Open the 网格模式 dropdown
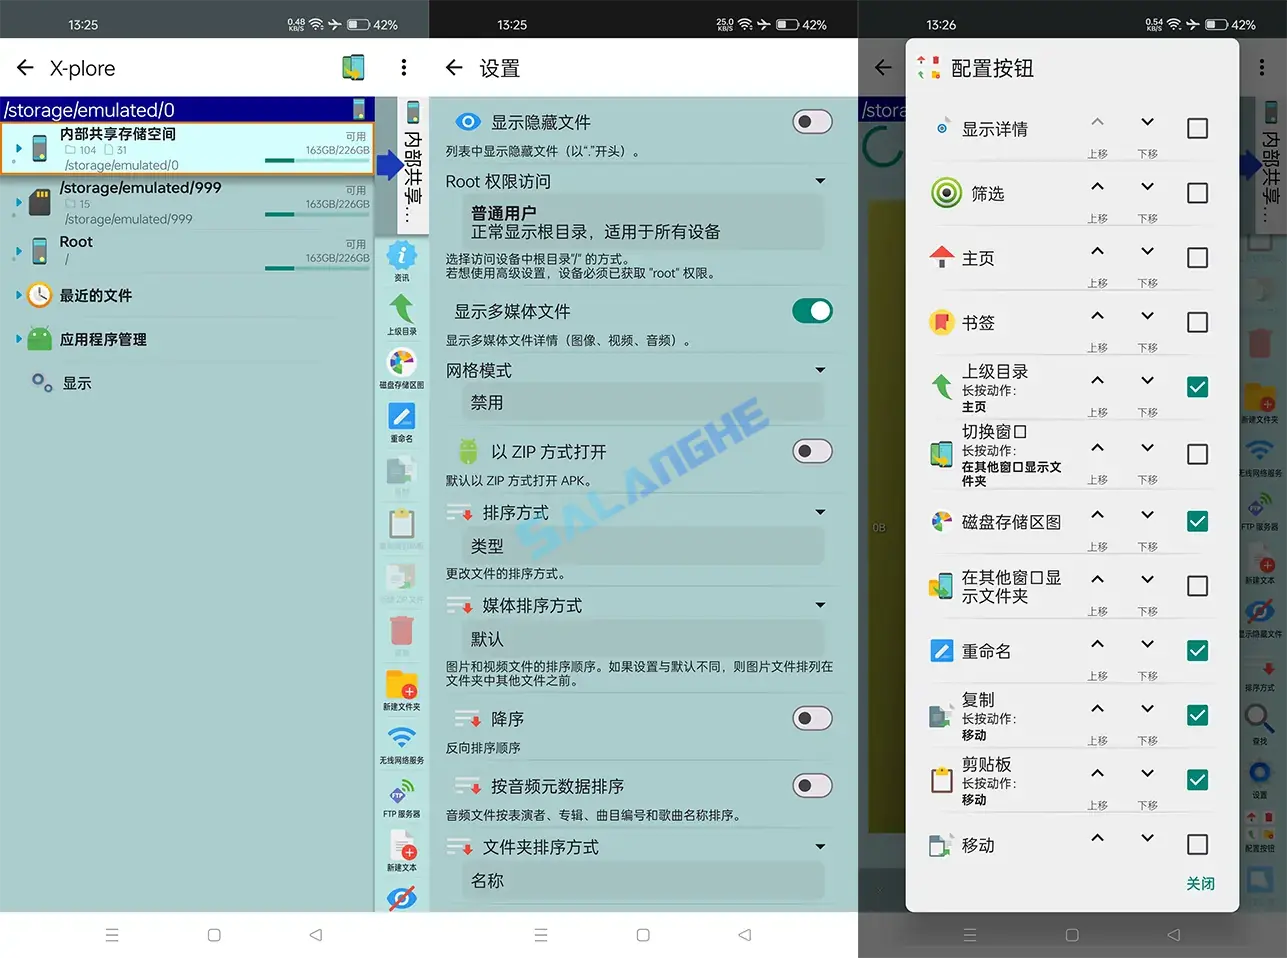Image resolution: width=1287 pixels, height=958 pixels. tap(820, 370)
